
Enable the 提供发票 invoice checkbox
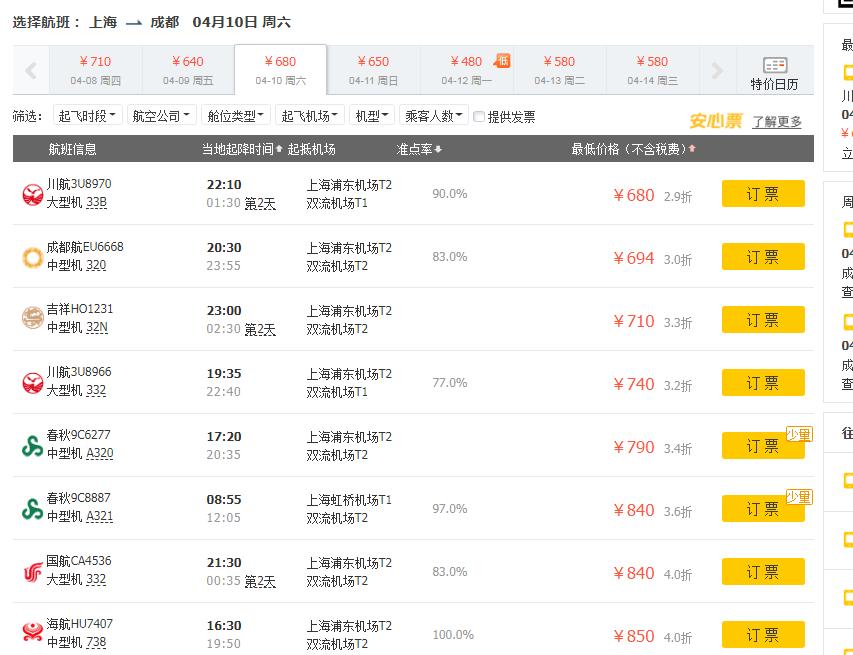479,115
